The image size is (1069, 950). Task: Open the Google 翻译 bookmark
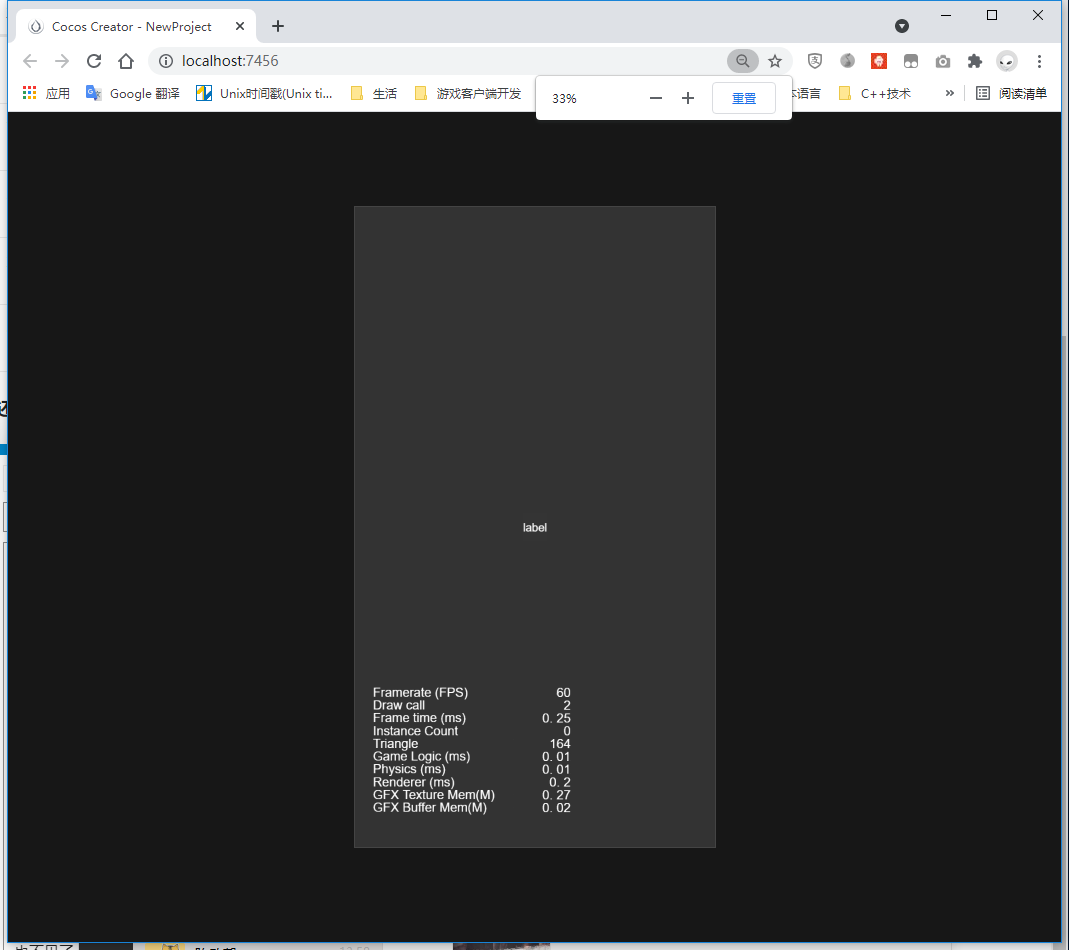click(133, 93)
